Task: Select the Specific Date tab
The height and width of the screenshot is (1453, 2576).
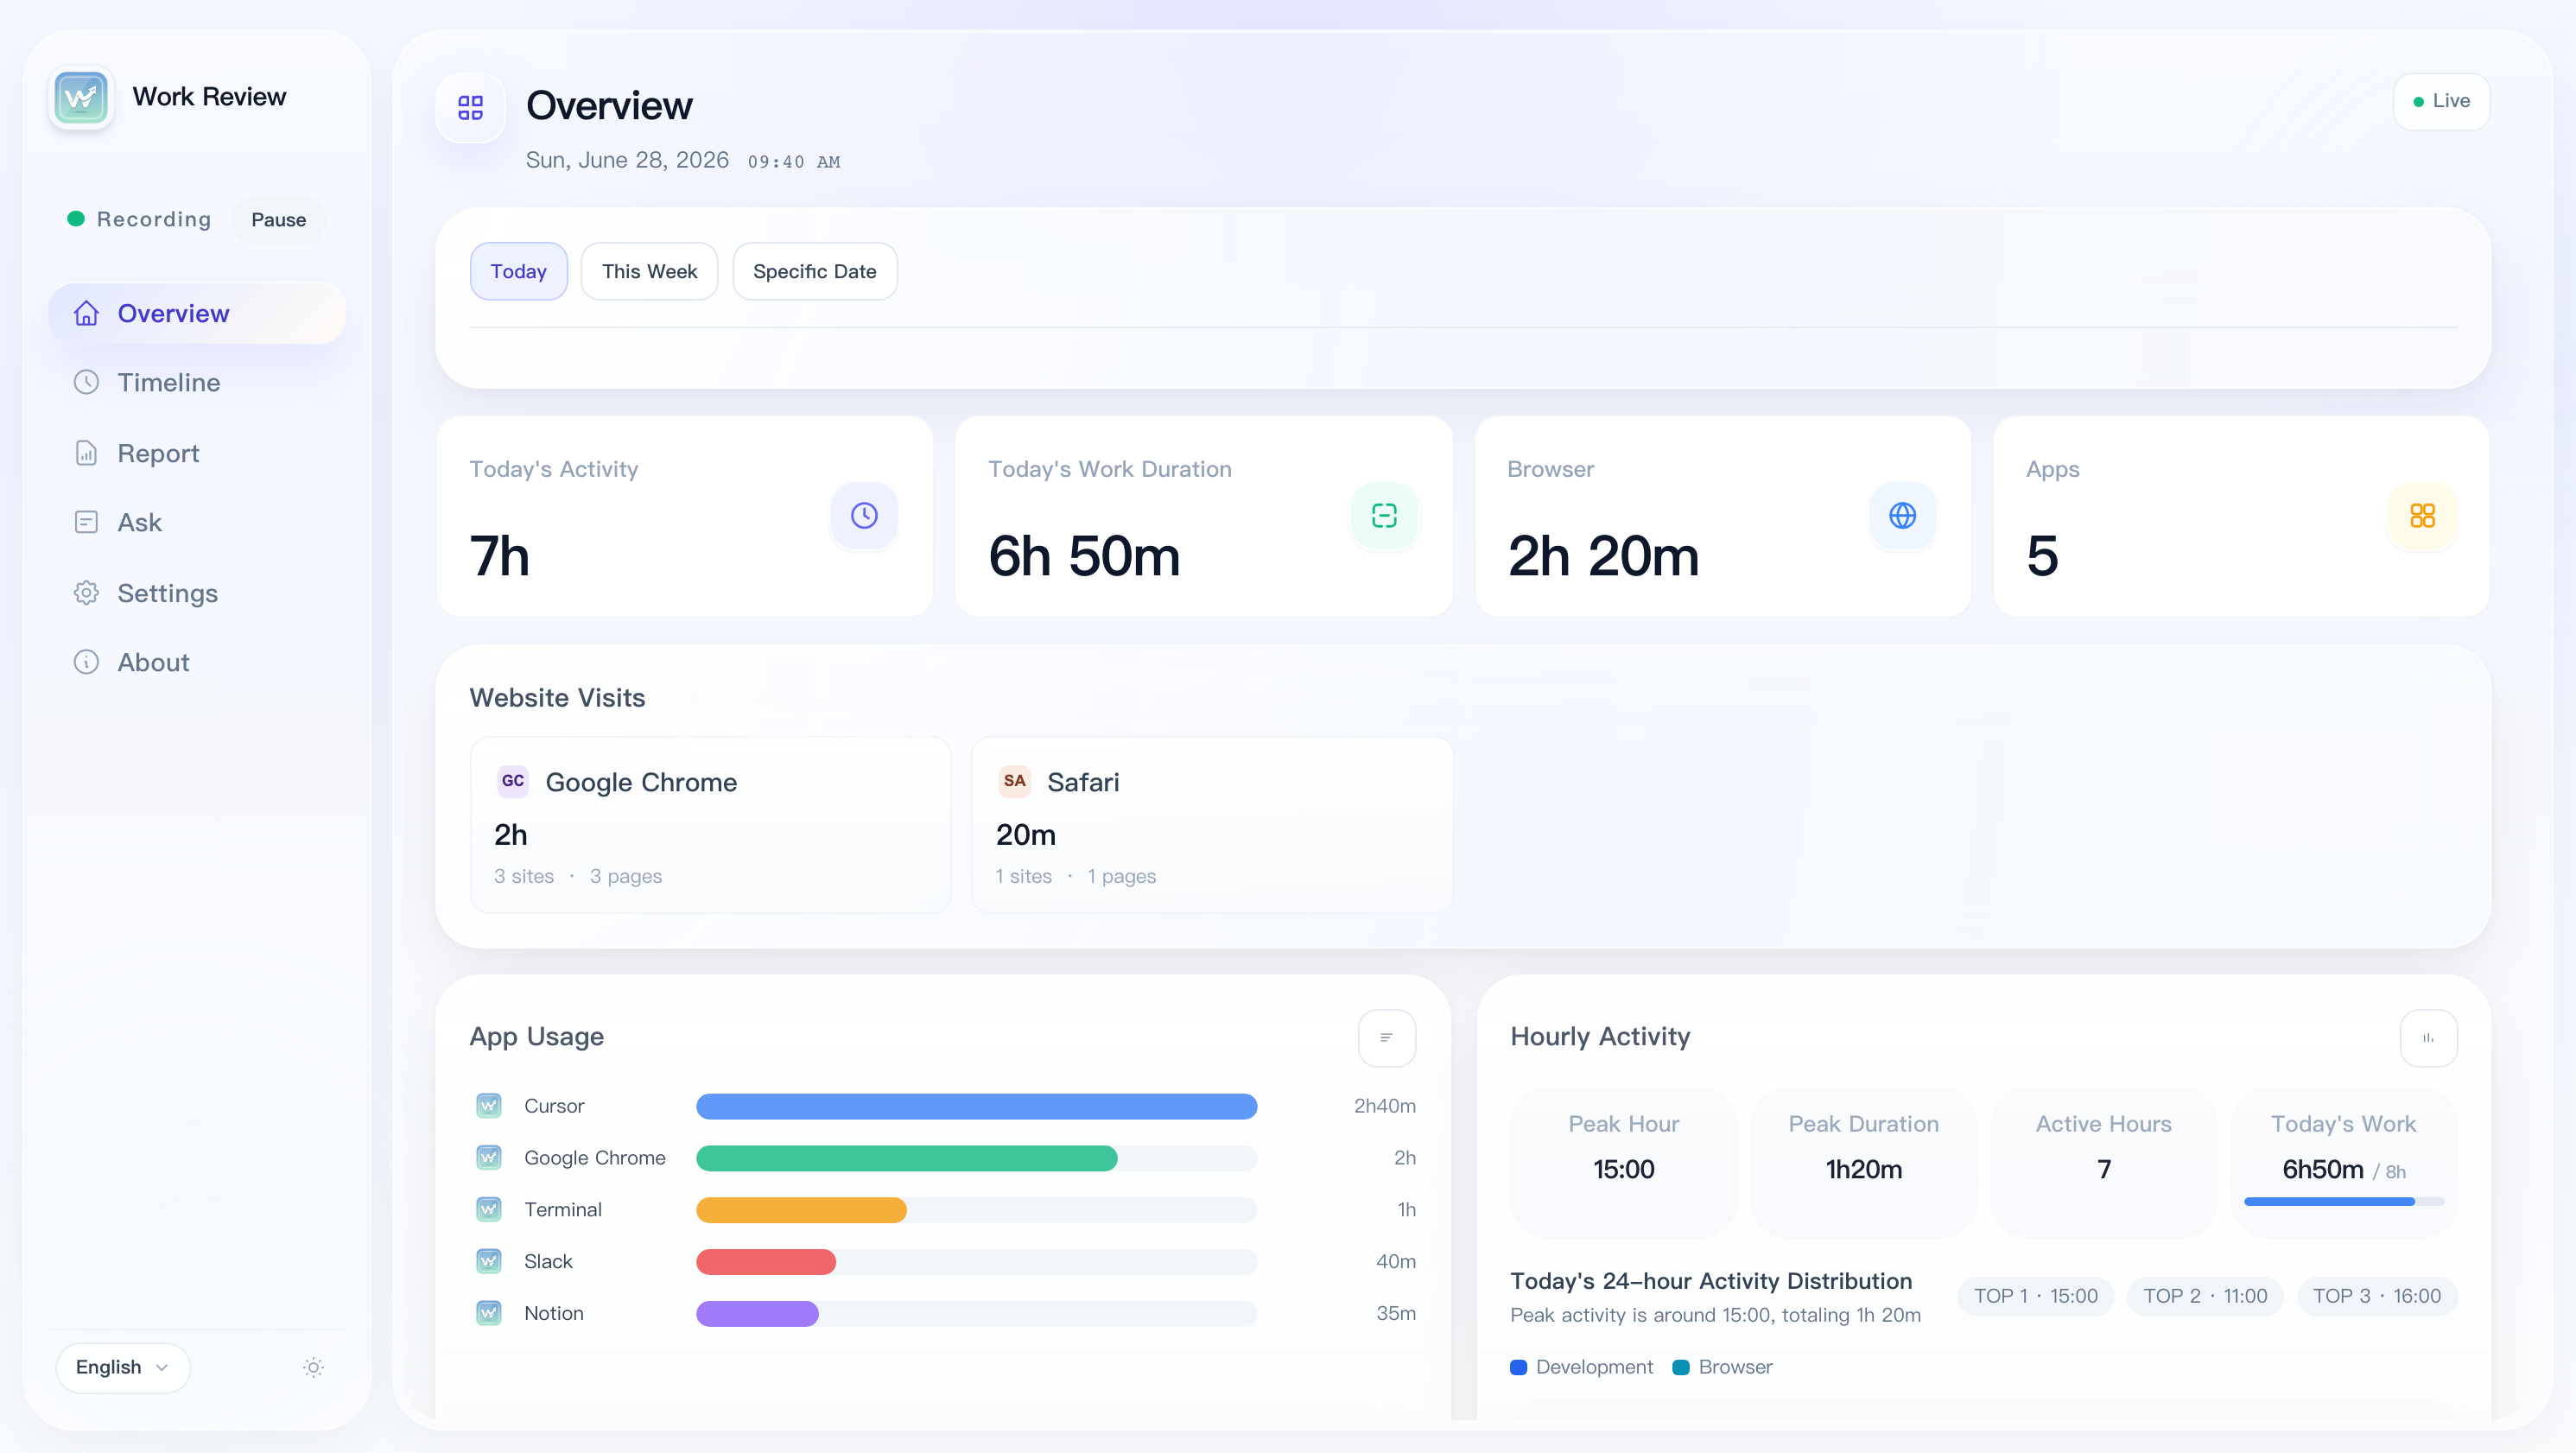Action: [x=814, y=271]
